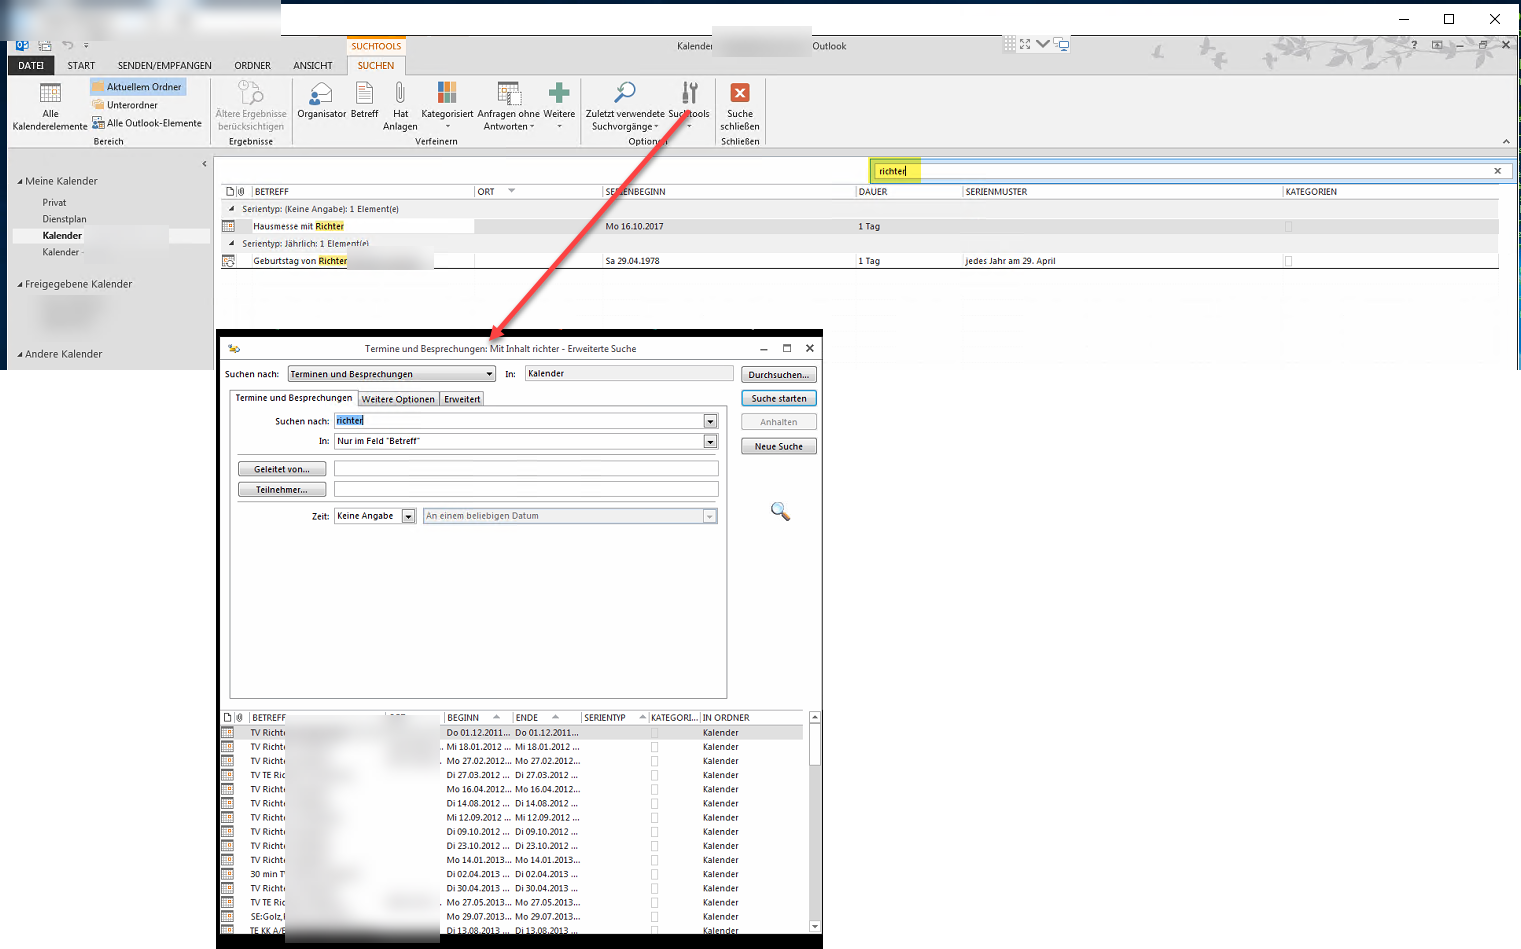
Task: Collapse Meine Kalender group
Action: (x=20, y=182)
